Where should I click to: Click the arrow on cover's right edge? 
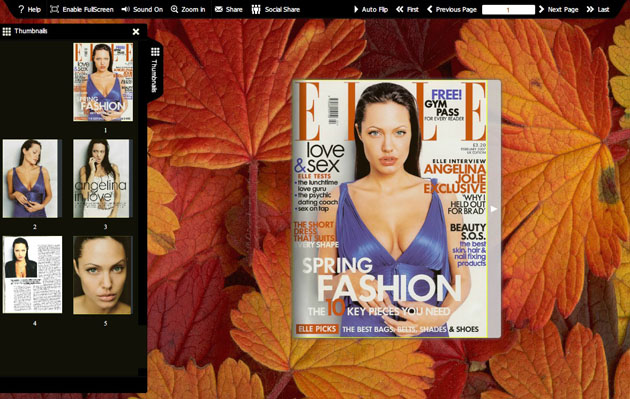(x=494, y=209)
